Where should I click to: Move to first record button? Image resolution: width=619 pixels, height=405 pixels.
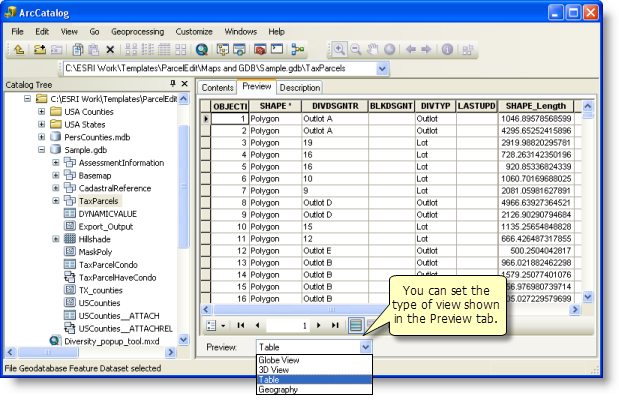pyautogui.click(x=240, y=325)
